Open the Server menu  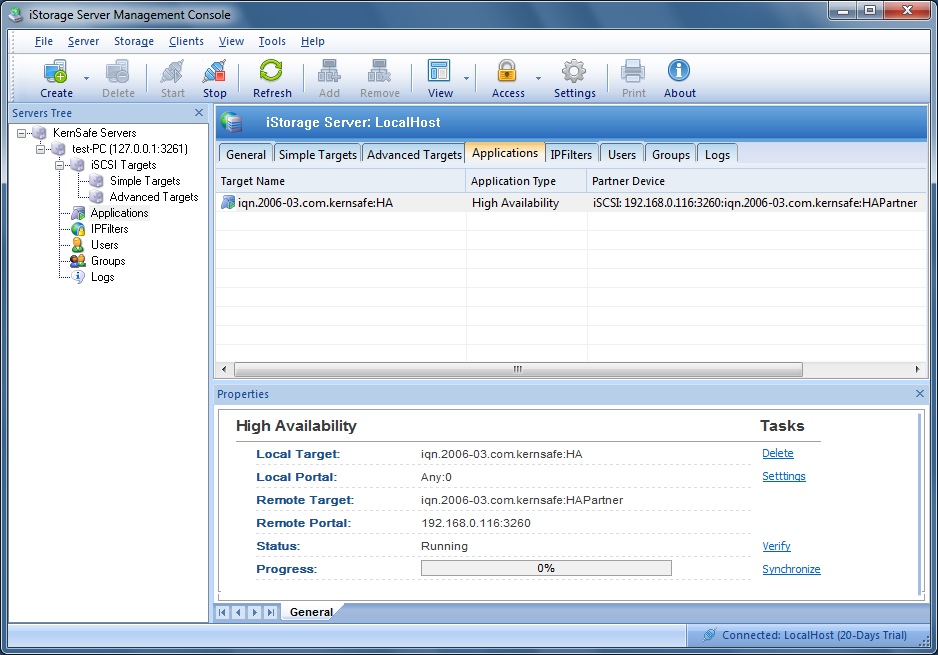click(83, 41)
